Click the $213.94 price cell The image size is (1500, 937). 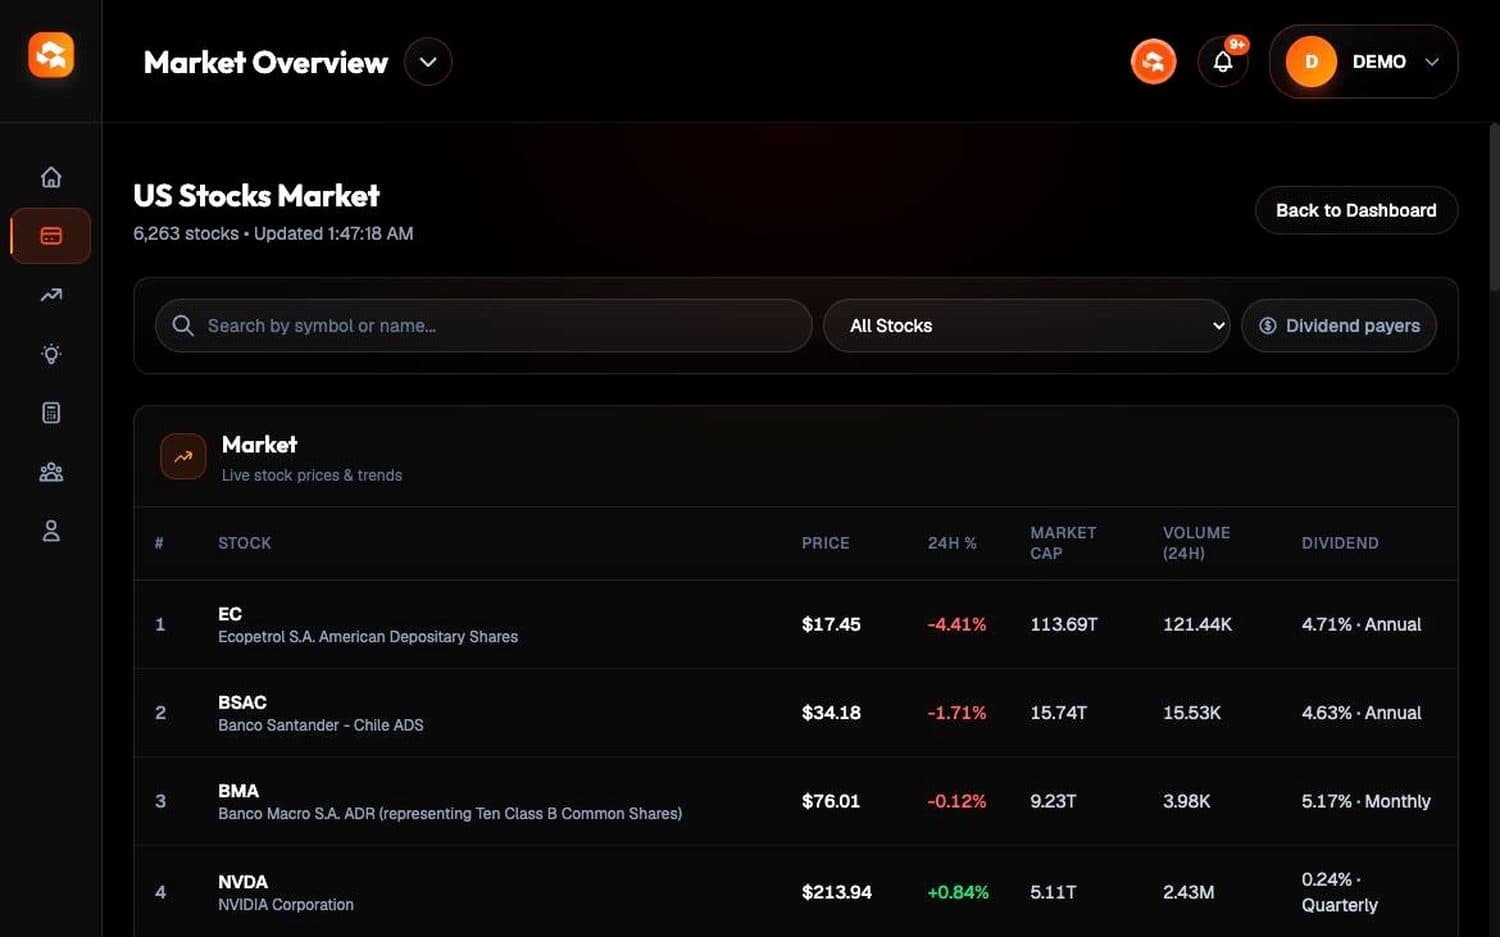coord(837,892)
